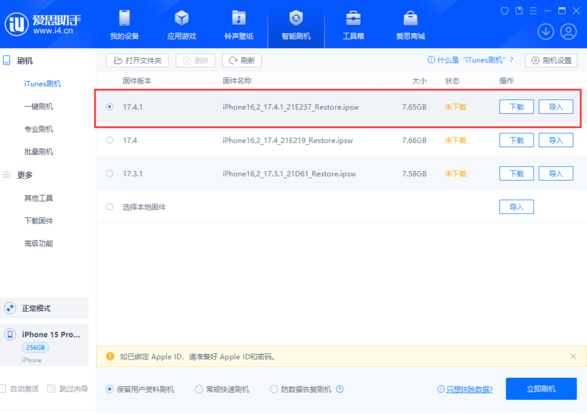
Task: Toggle the 自动激活 checkbox
Action: pos(2,389)
